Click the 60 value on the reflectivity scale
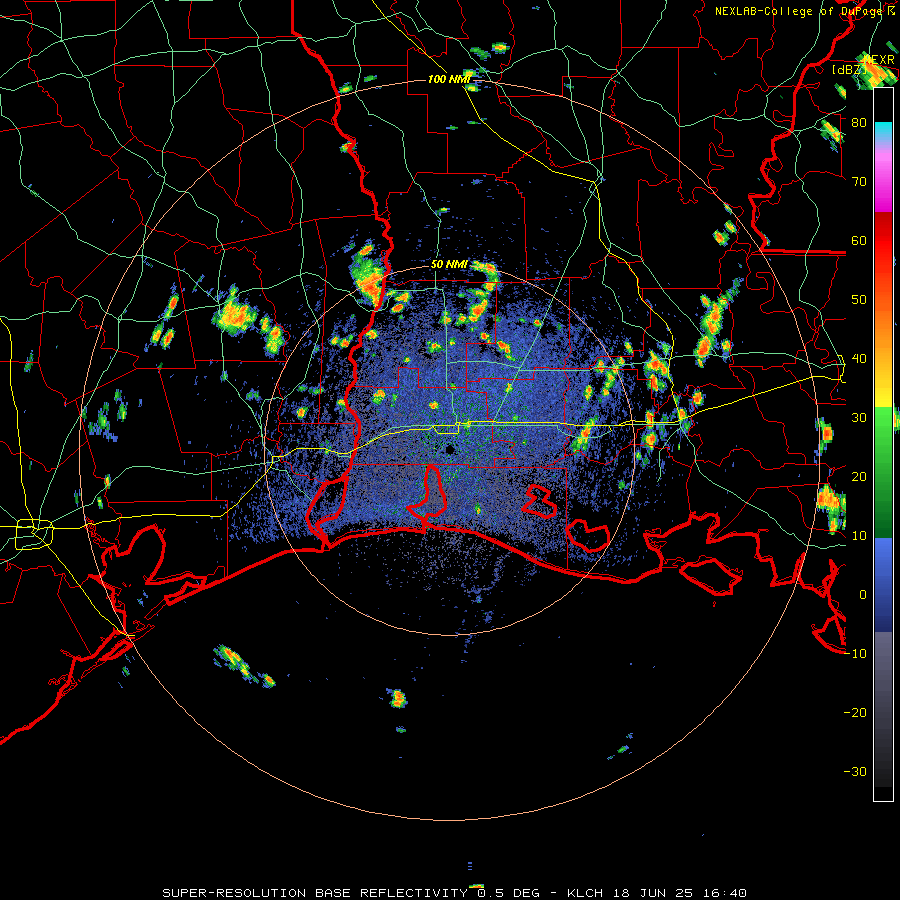This screenshot has height=900, width=900. [x=859, y=240]
